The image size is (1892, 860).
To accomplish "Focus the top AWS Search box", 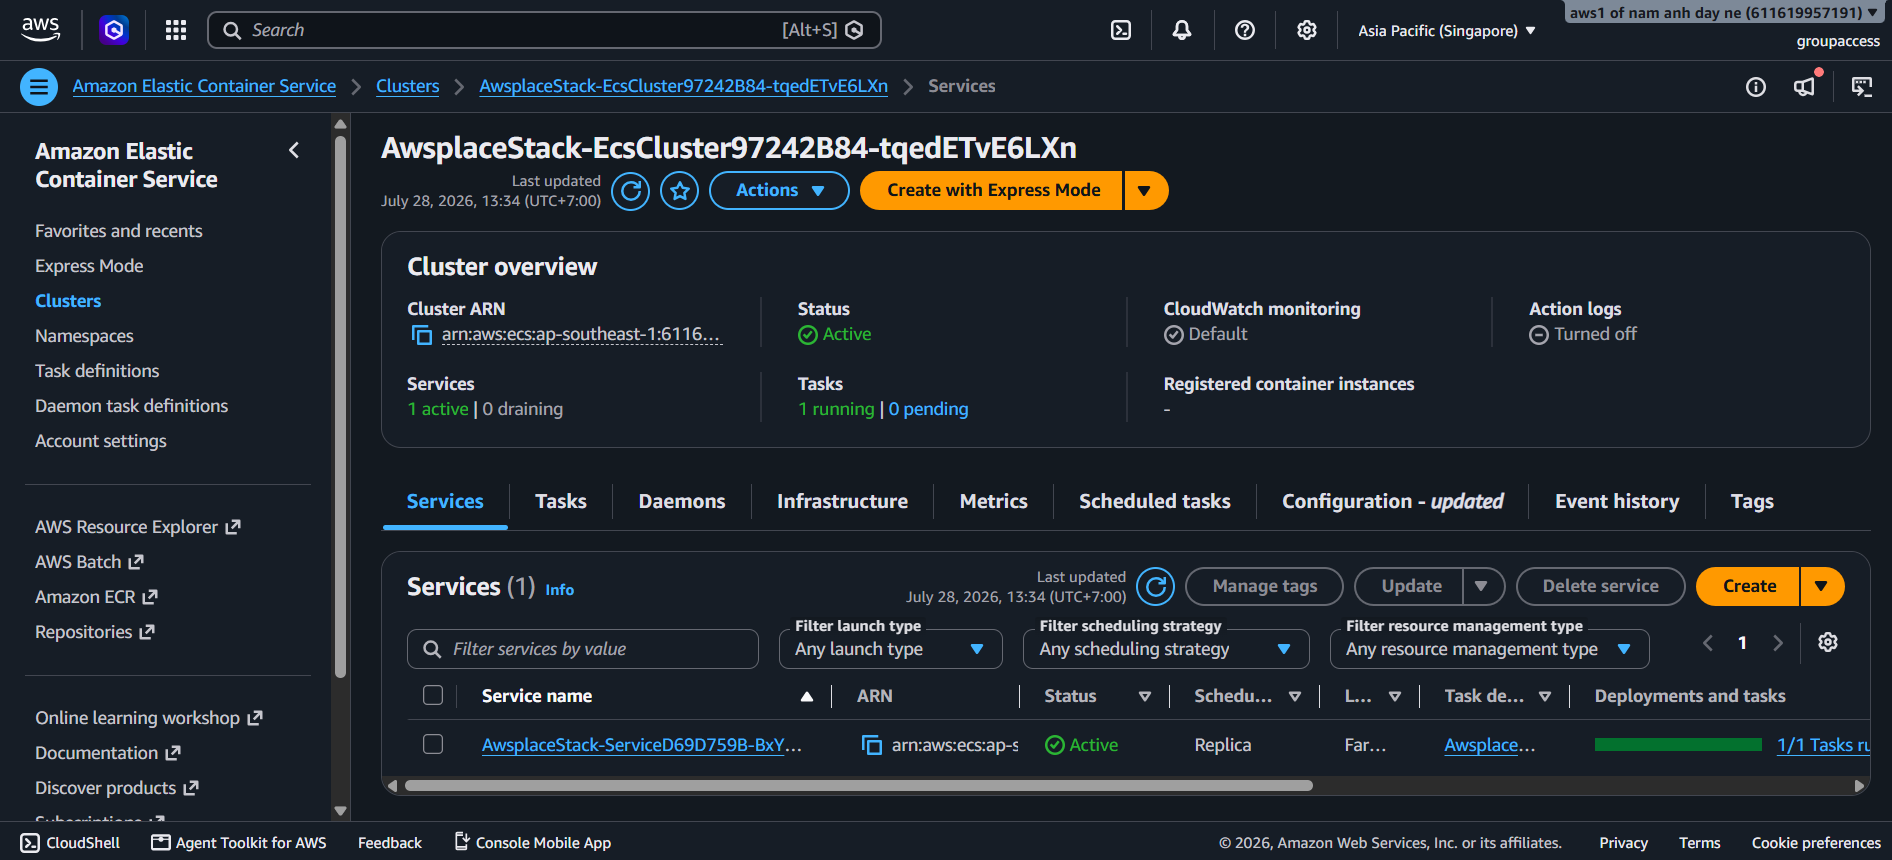I will tap(544, 30).
